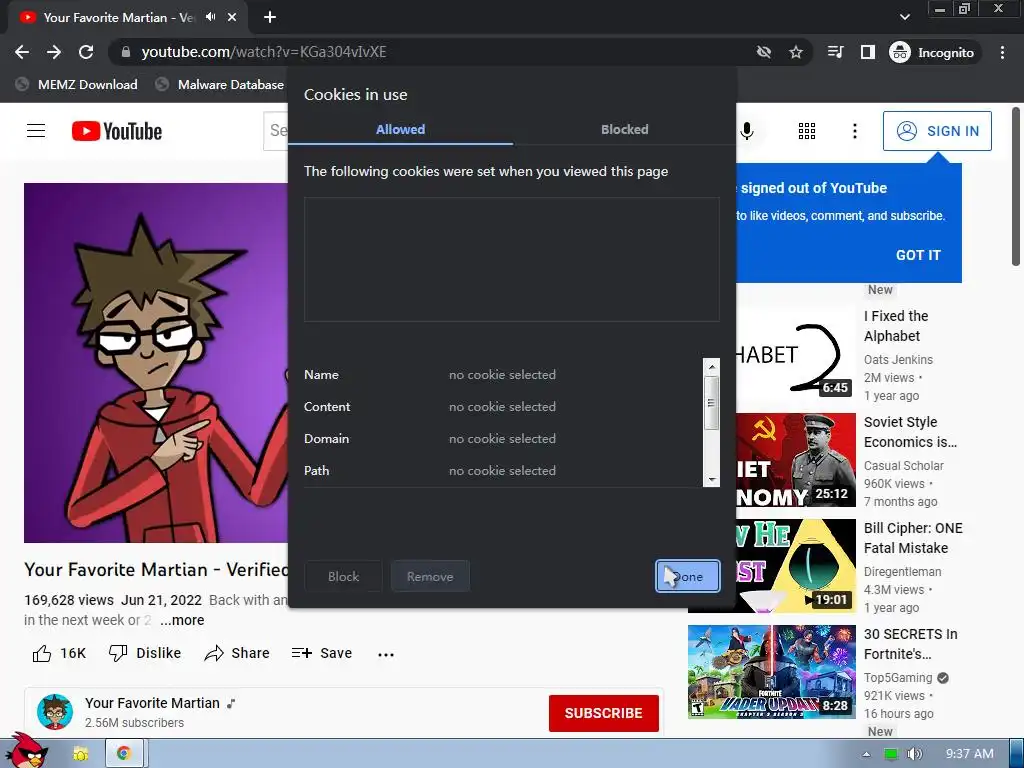
Task: Open YouTube settings three-dot menu
Action: (854, 131)
